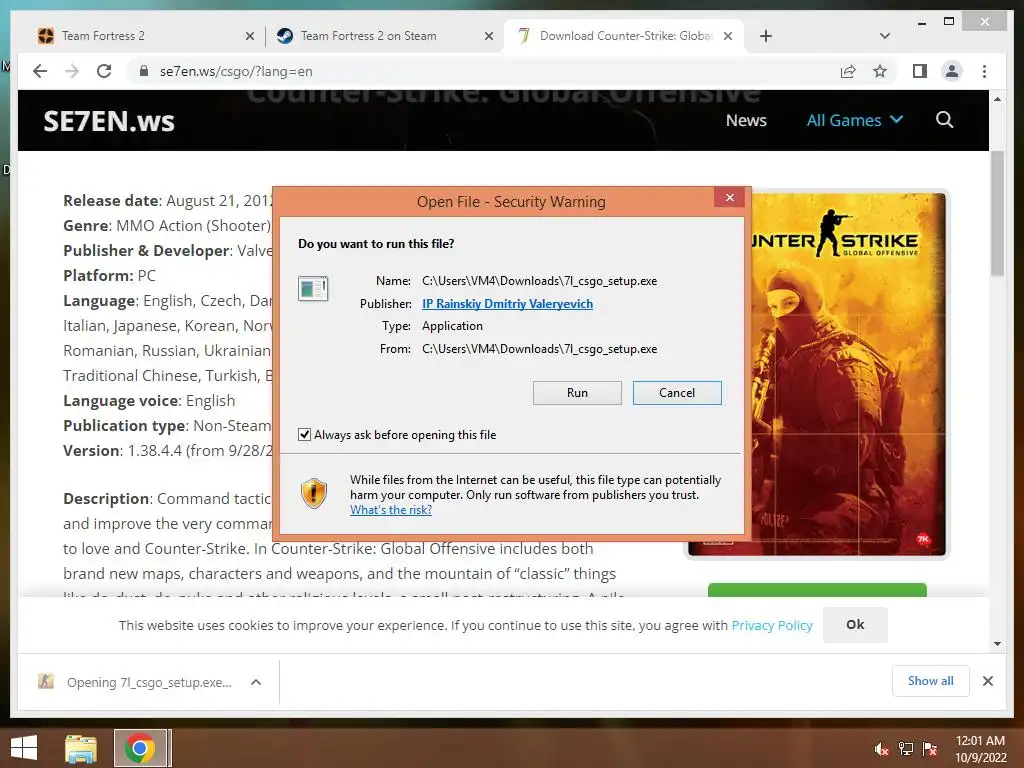
Task: Open the News menu item
Action: click(x=746, y=120)
